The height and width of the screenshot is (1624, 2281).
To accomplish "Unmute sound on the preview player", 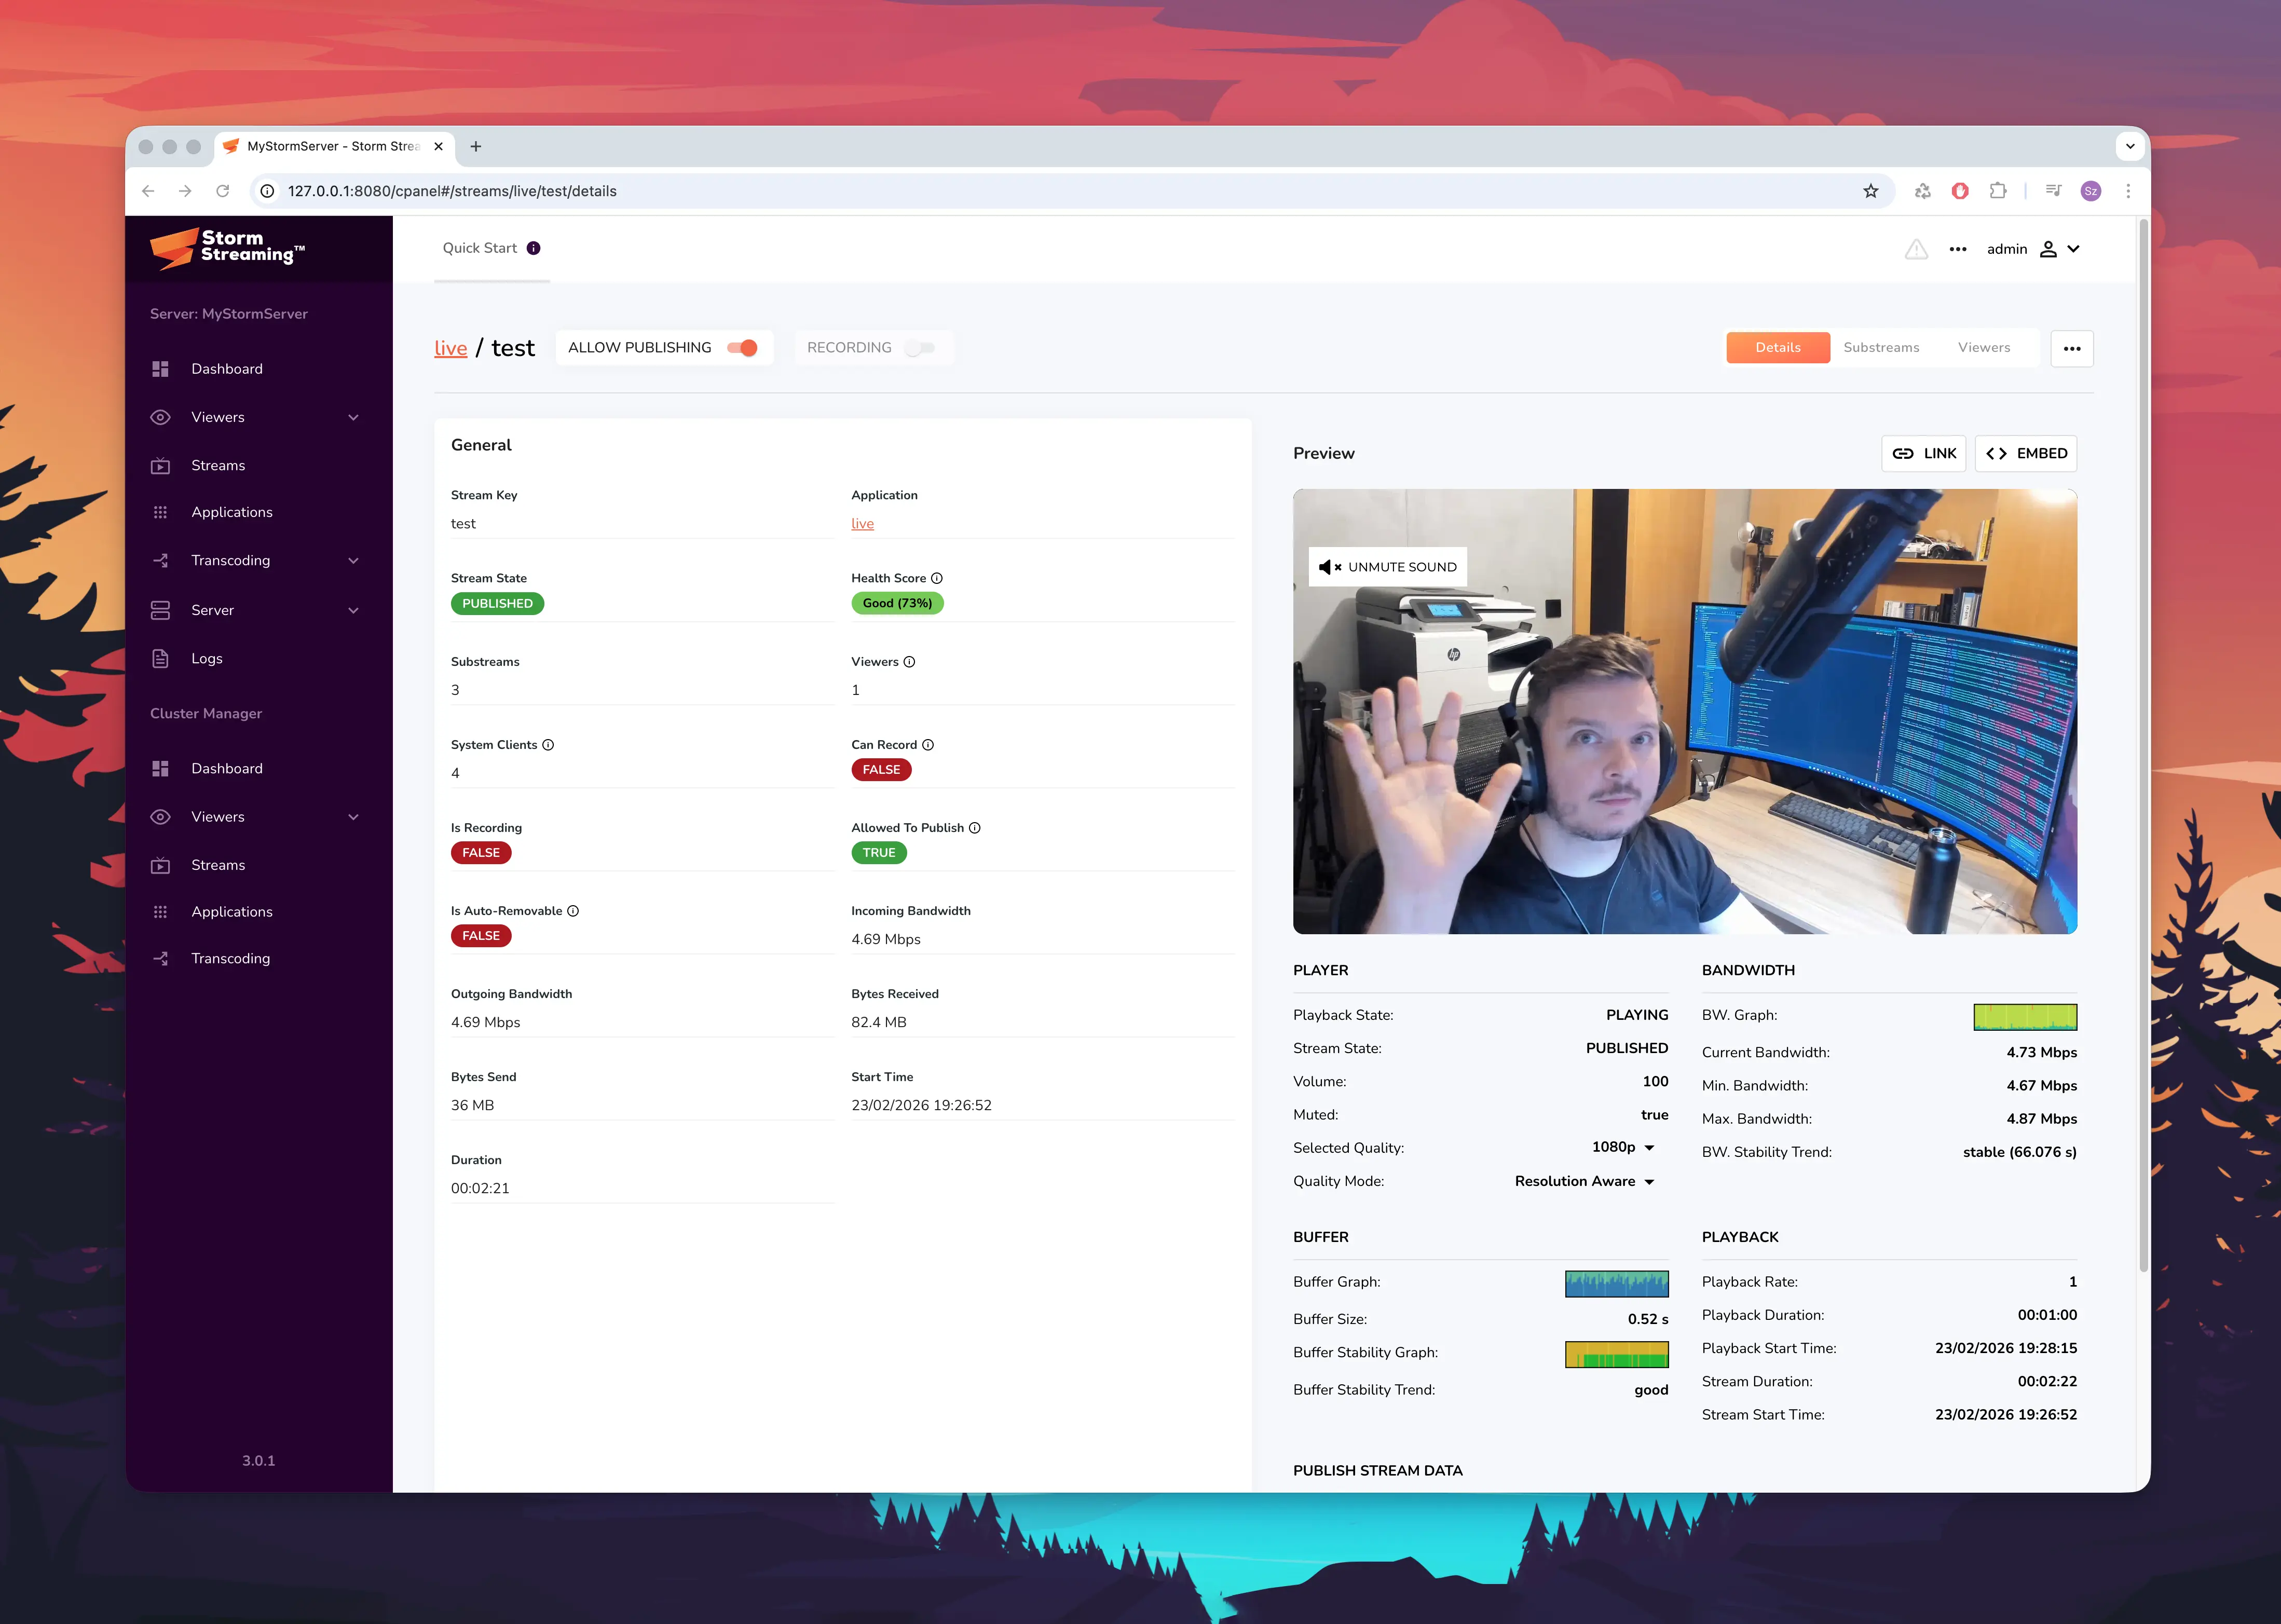I will tap(1387, 567).
